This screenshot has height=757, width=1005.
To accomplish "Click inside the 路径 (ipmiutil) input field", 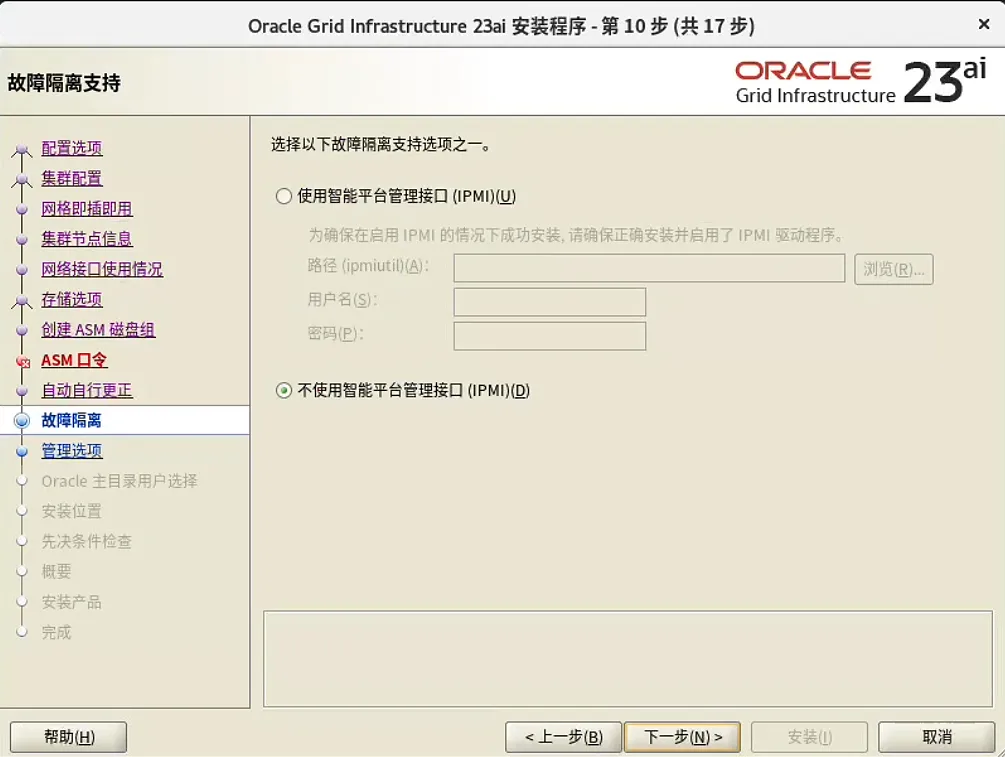I will pyautogui.click(x=649, y=269).
